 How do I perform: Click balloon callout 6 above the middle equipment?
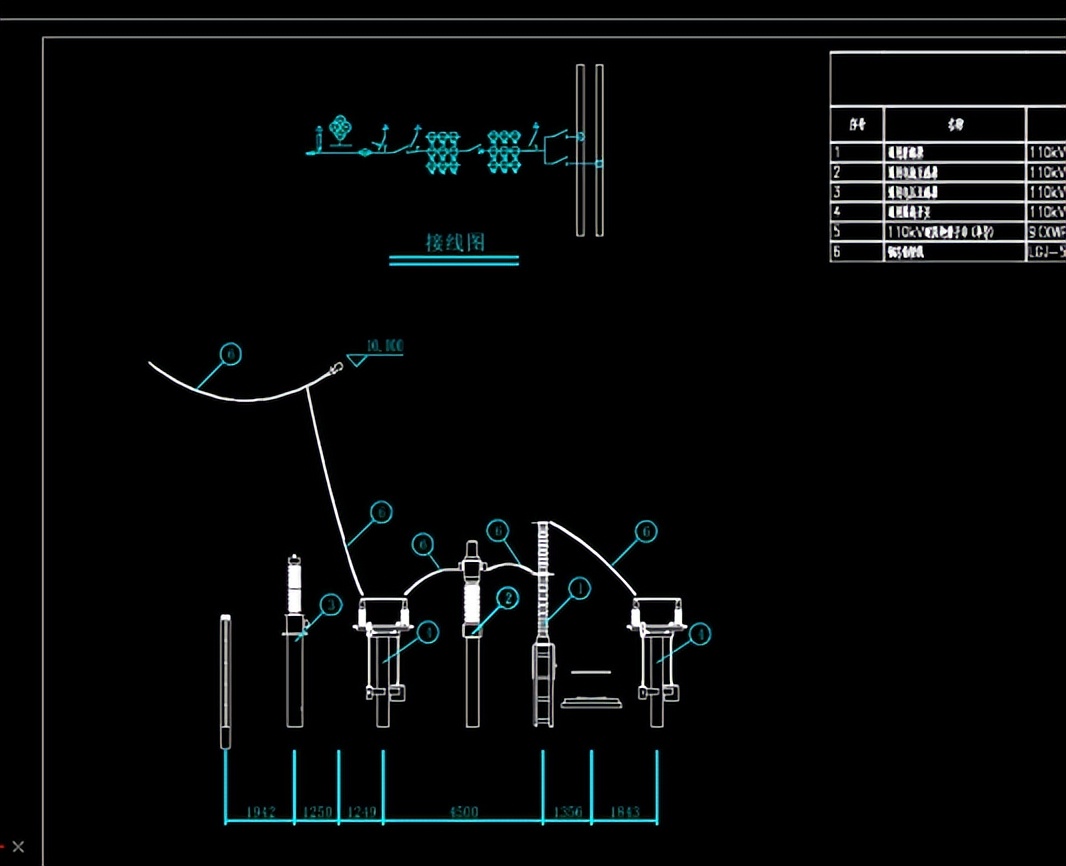(497, 530)
